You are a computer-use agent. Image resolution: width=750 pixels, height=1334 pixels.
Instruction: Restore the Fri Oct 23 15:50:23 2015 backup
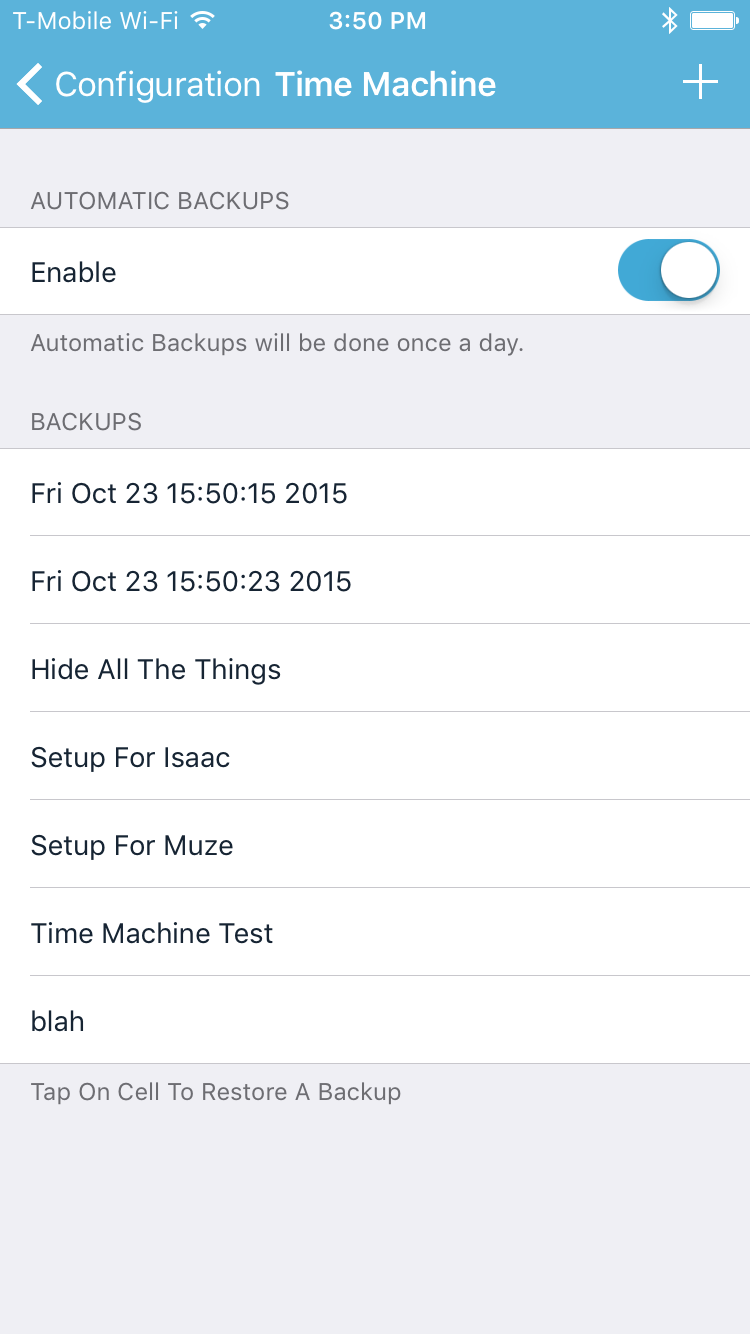[191, 581]
